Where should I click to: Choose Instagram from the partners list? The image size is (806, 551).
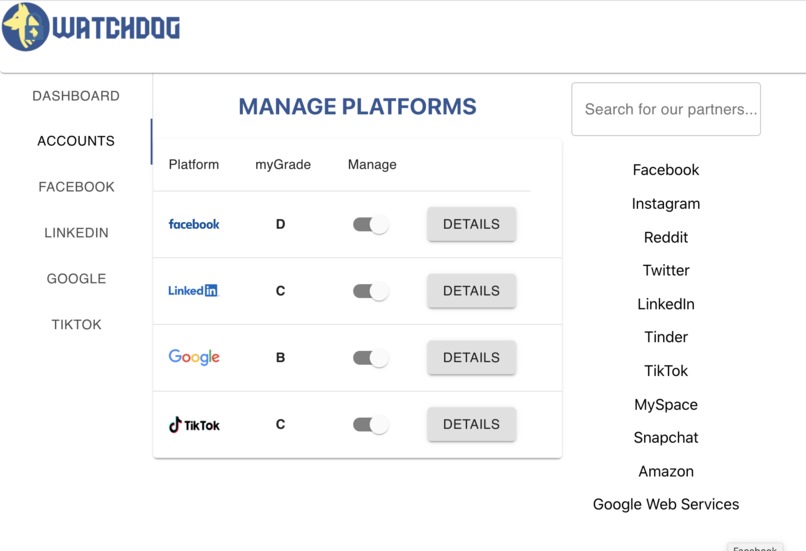click(x=666, y=204)
